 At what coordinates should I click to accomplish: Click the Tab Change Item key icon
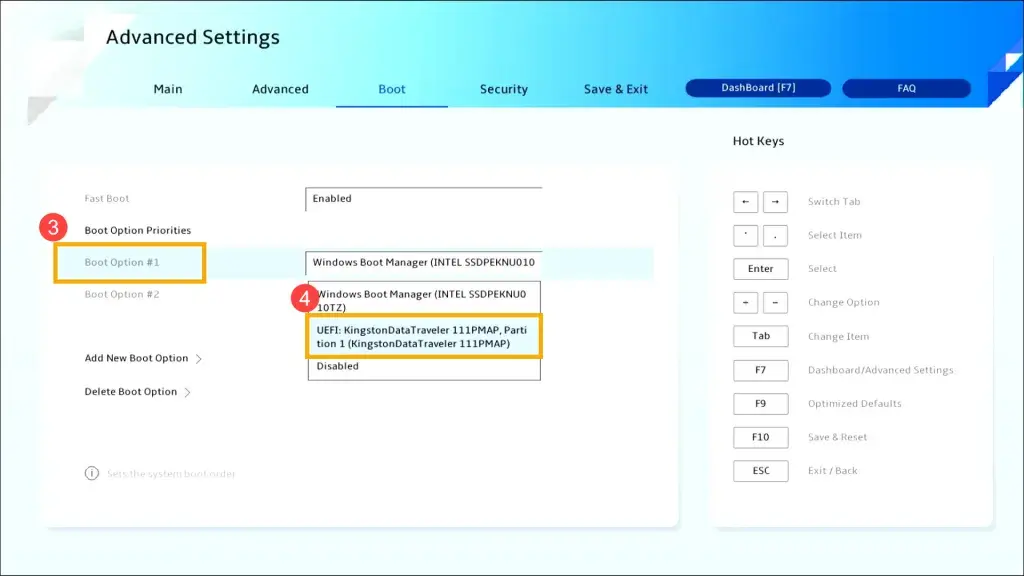[760, 336]
